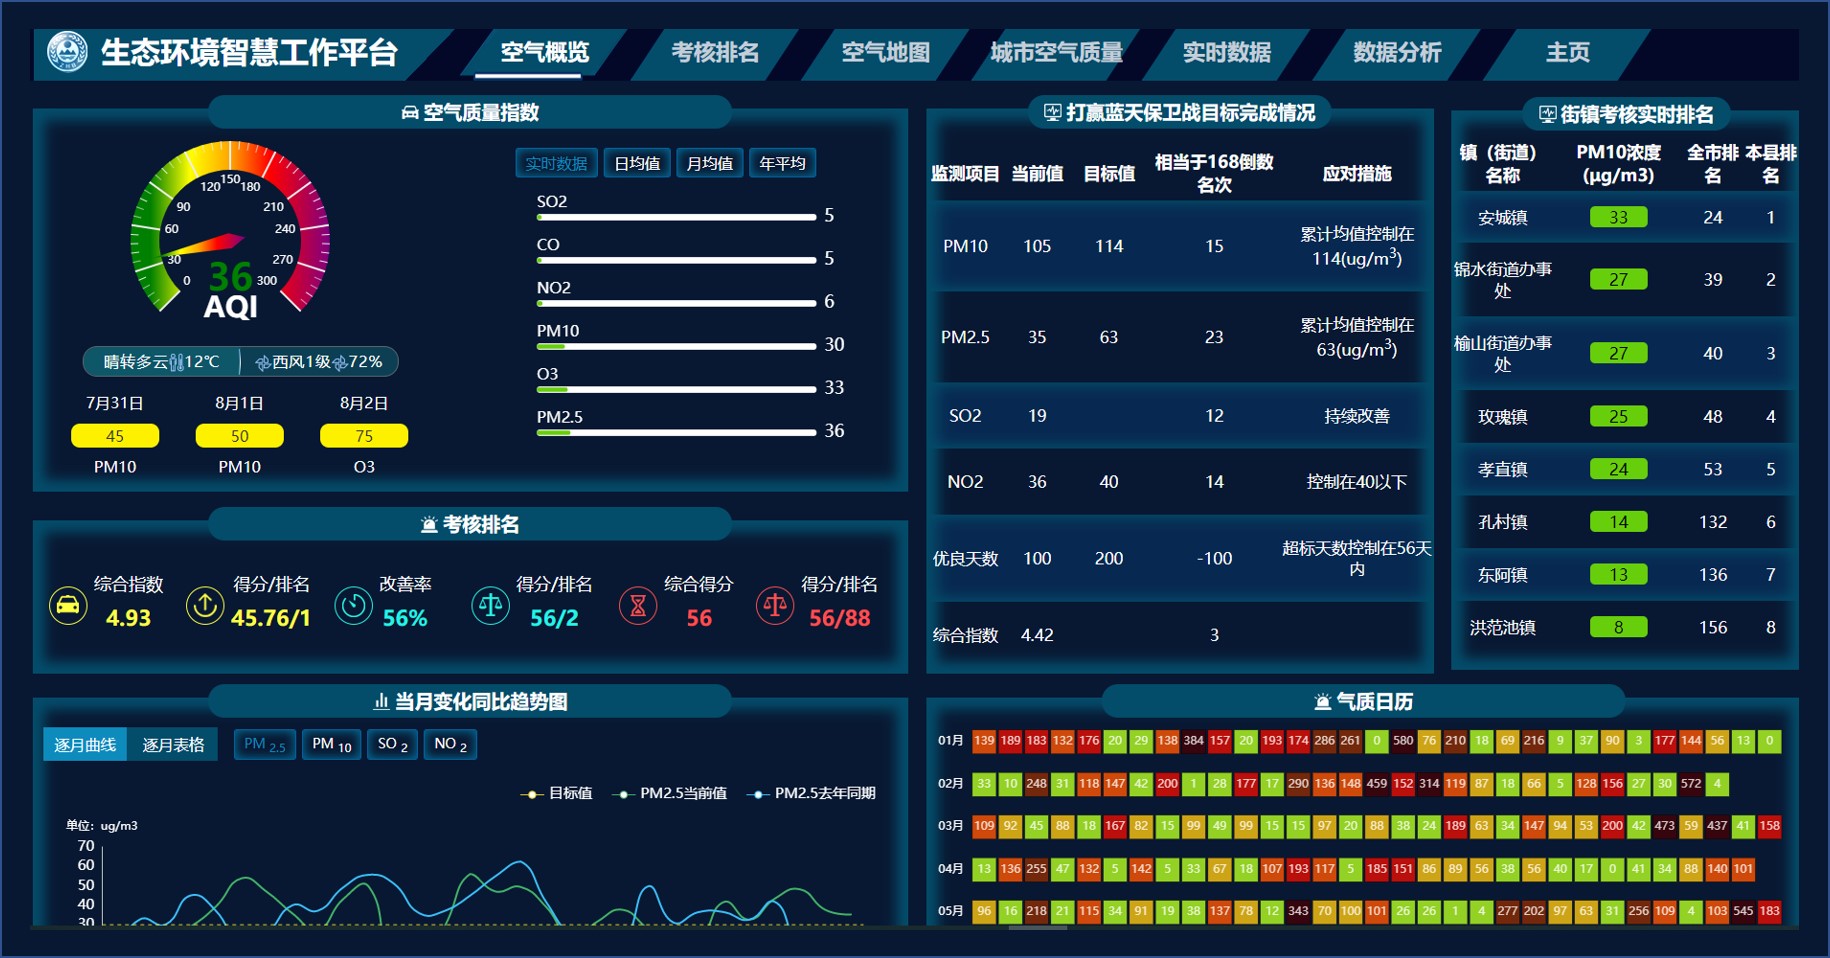The height and width of the screenshot is (958, 1830).
Task: Click the O3 progress bar
Action: coord(676,389)
